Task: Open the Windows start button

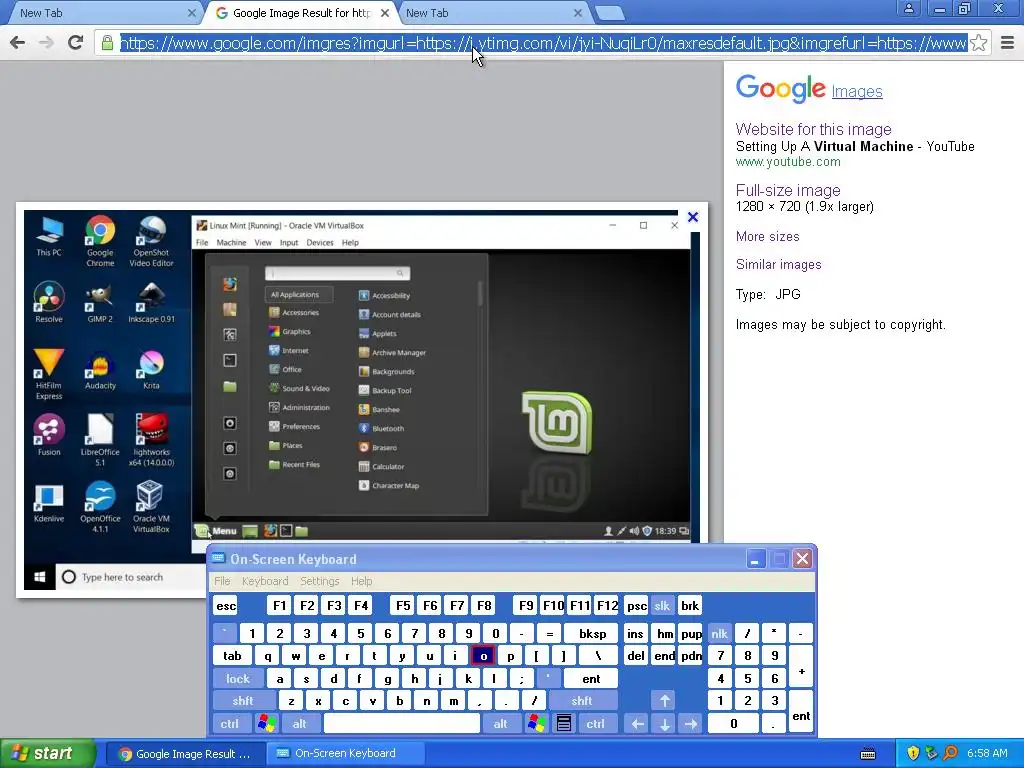Action: point(48,754)
